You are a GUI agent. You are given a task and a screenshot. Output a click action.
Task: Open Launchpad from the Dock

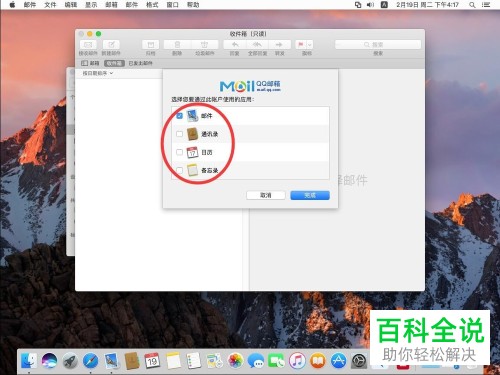(x=70, y=361)
